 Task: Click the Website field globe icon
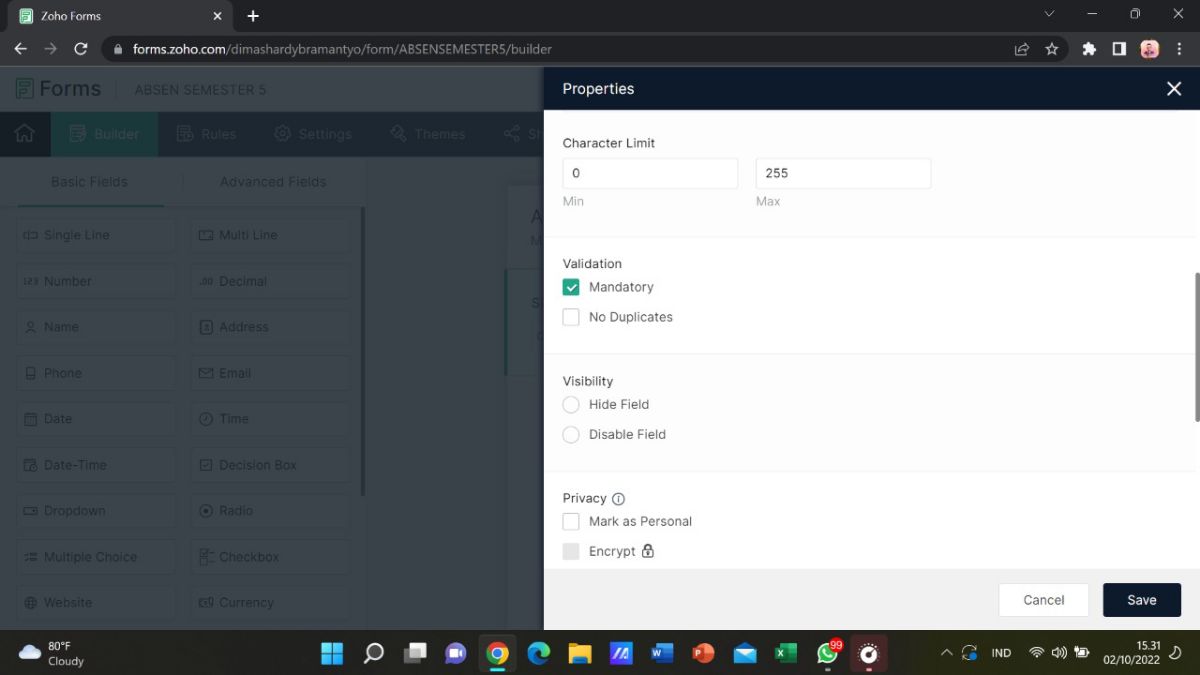pyautogui.click(x=31, y=603)
